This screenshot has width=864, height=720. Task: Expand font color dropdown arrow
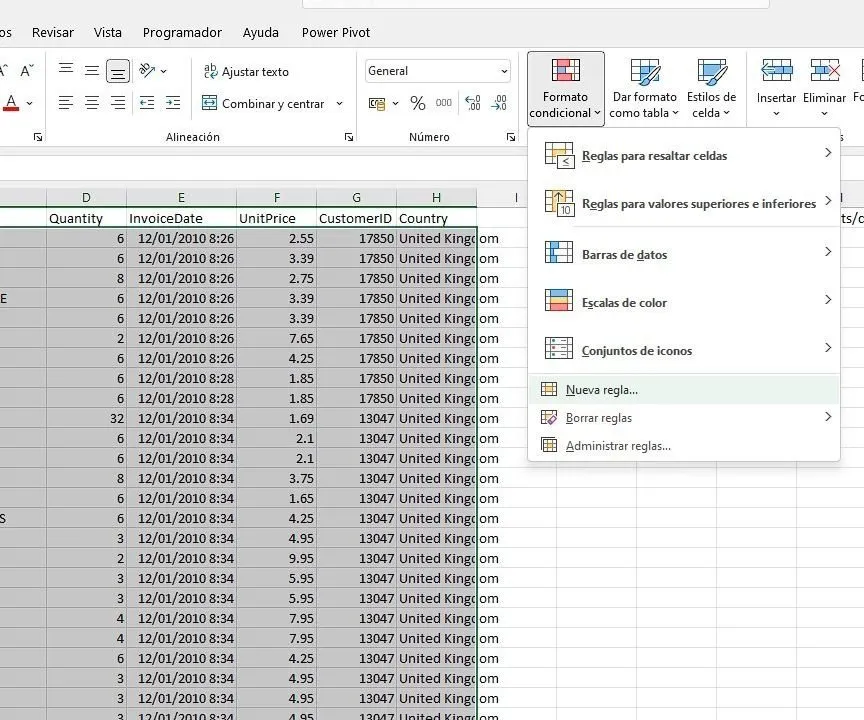pyautogui.click(x=29, y=103)
